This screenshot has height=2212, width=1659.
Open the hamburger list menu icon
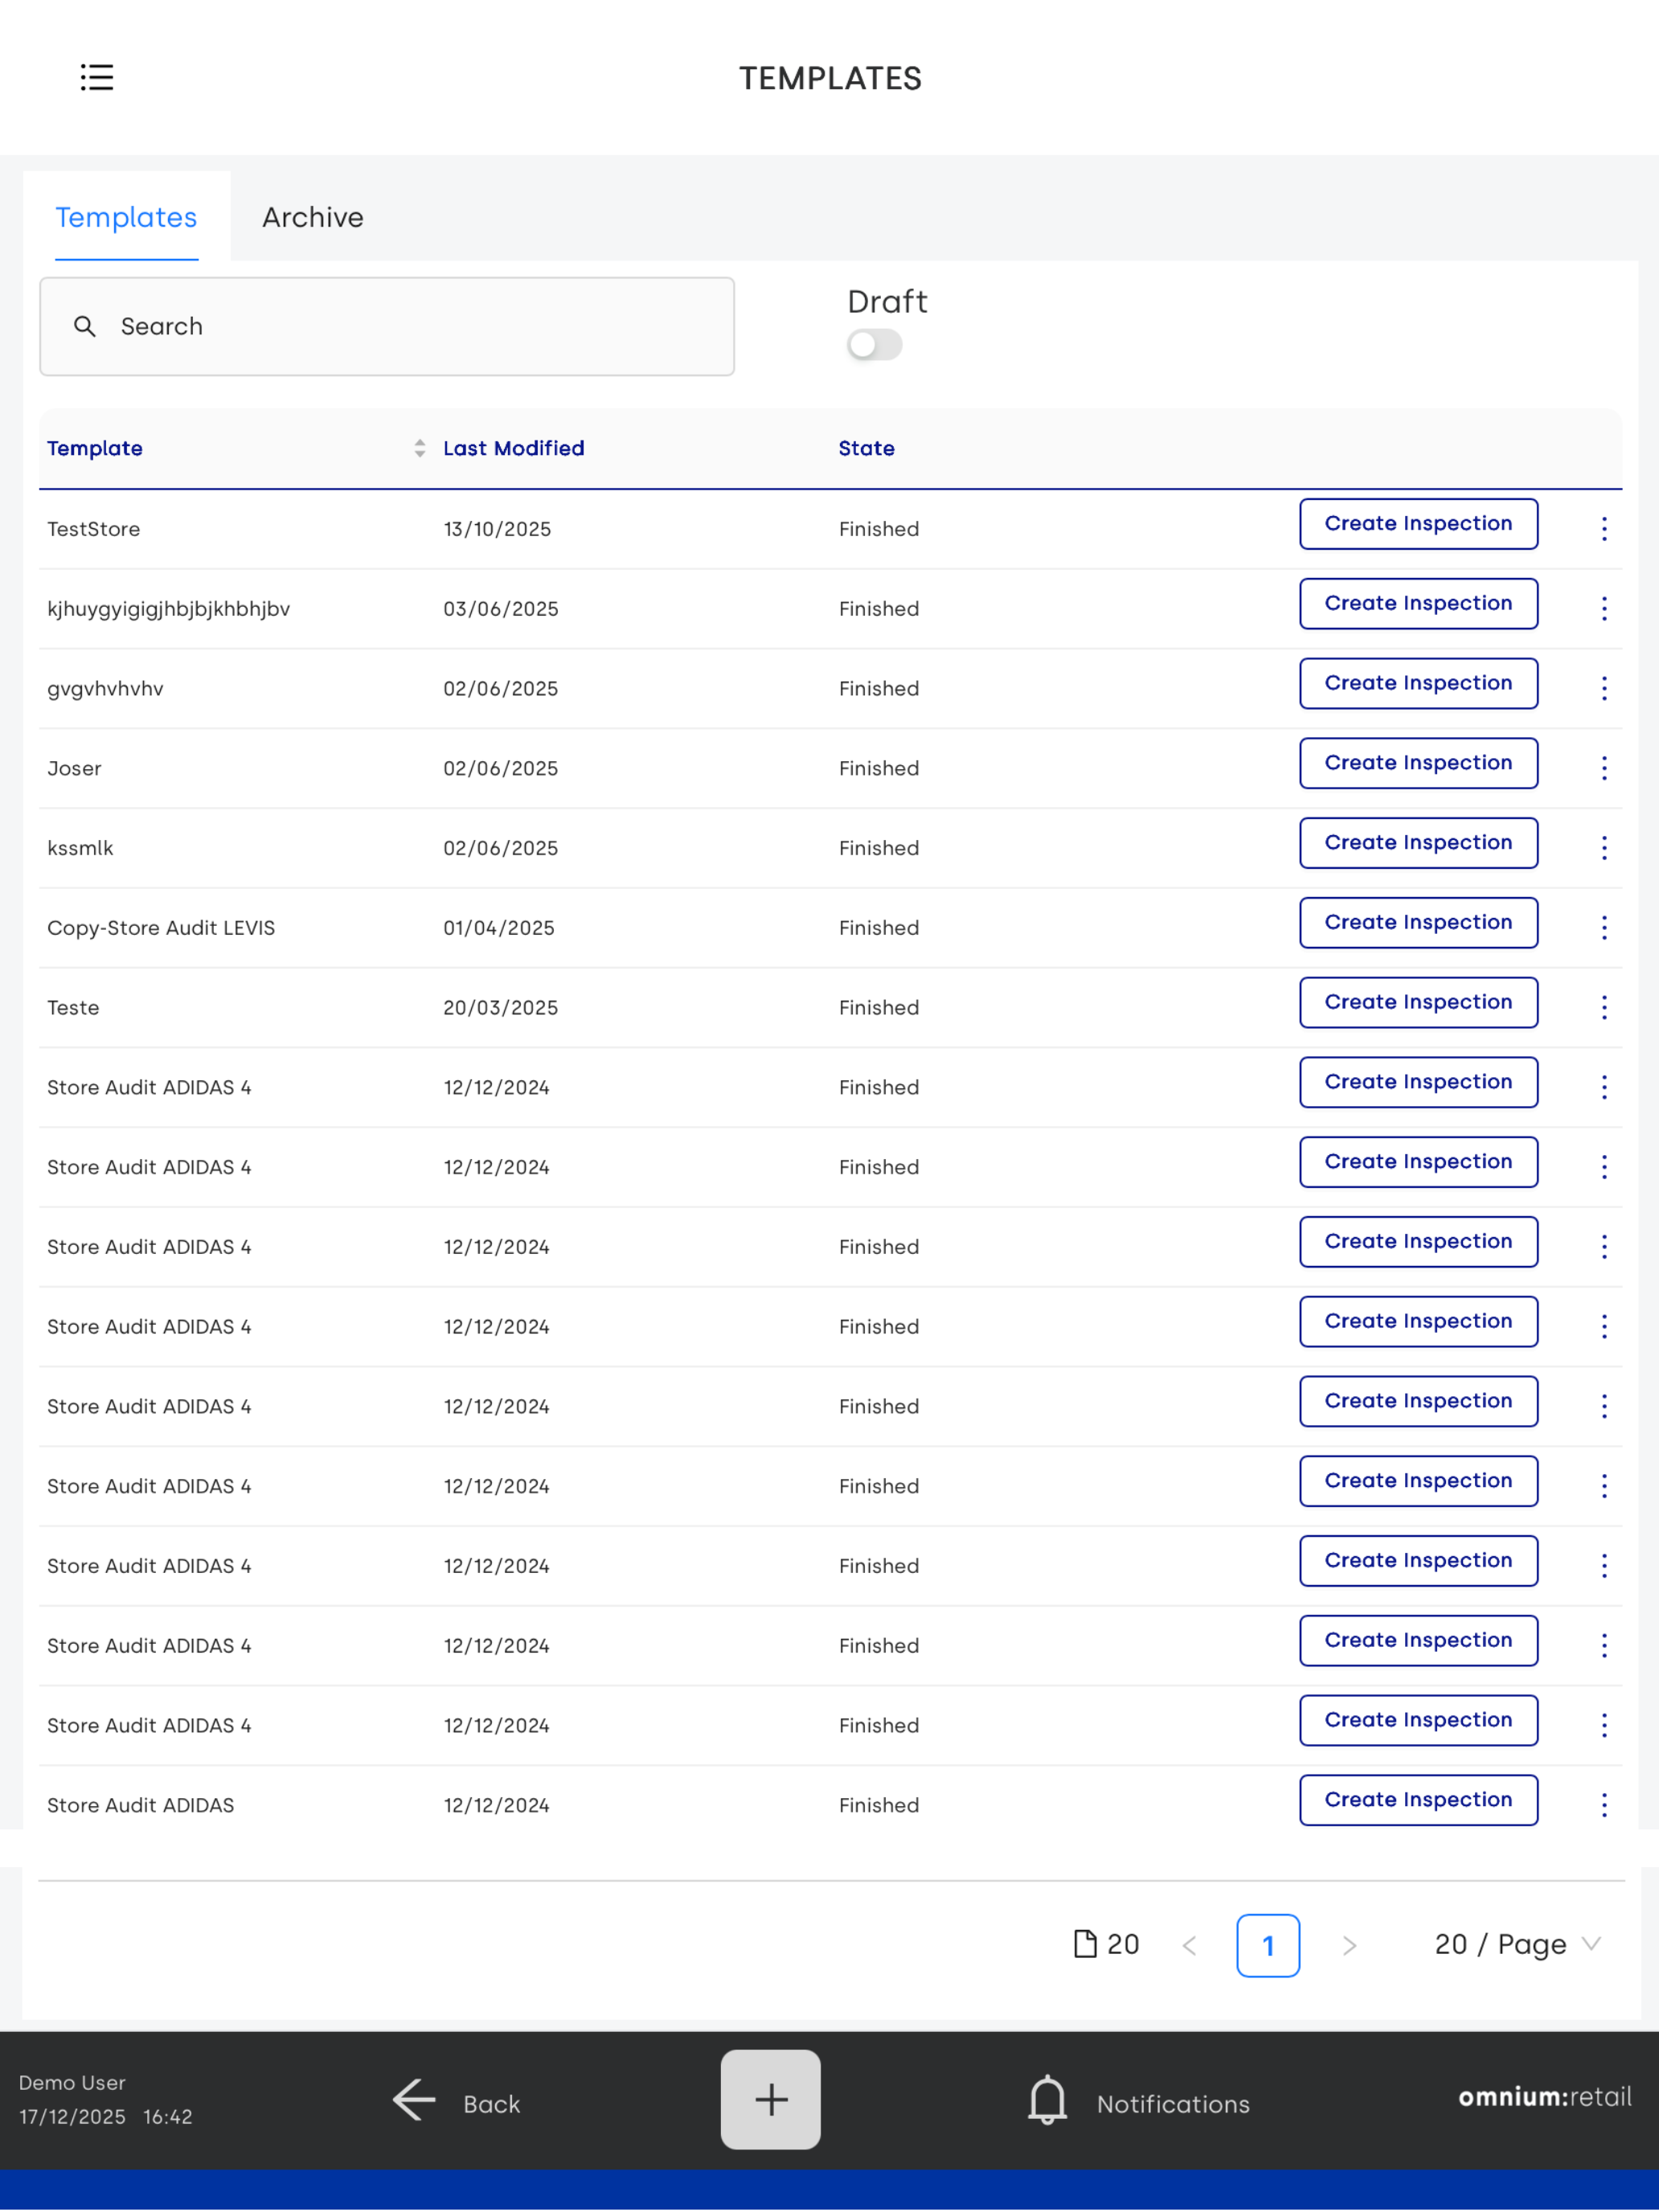(97, 77)
